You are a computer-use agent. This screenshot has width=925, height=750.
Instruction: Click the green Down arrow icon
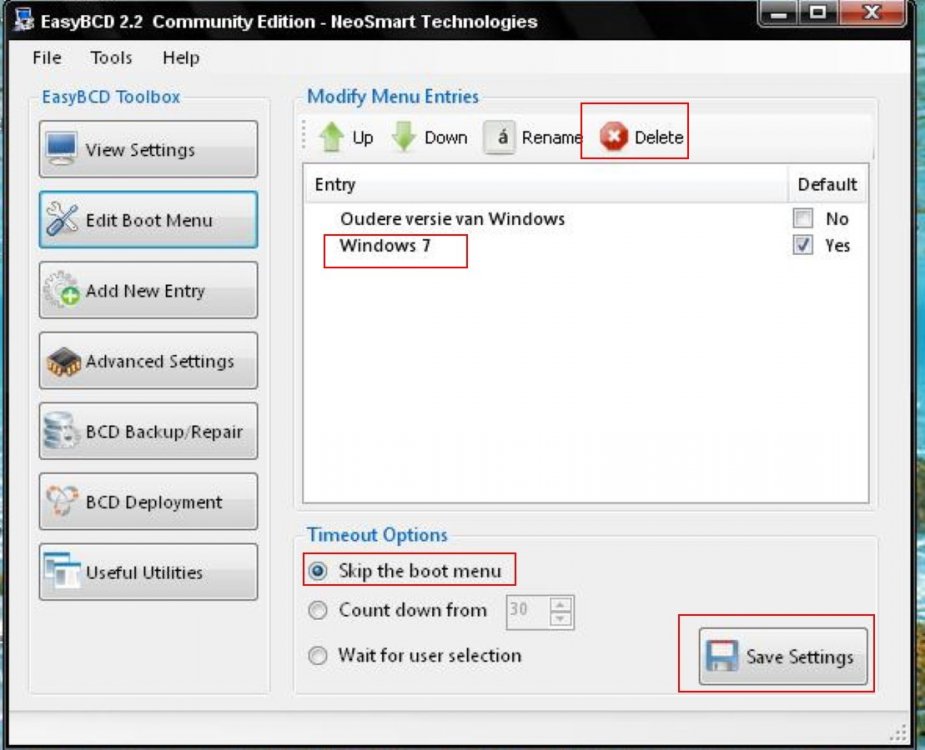tap(404, 137)
